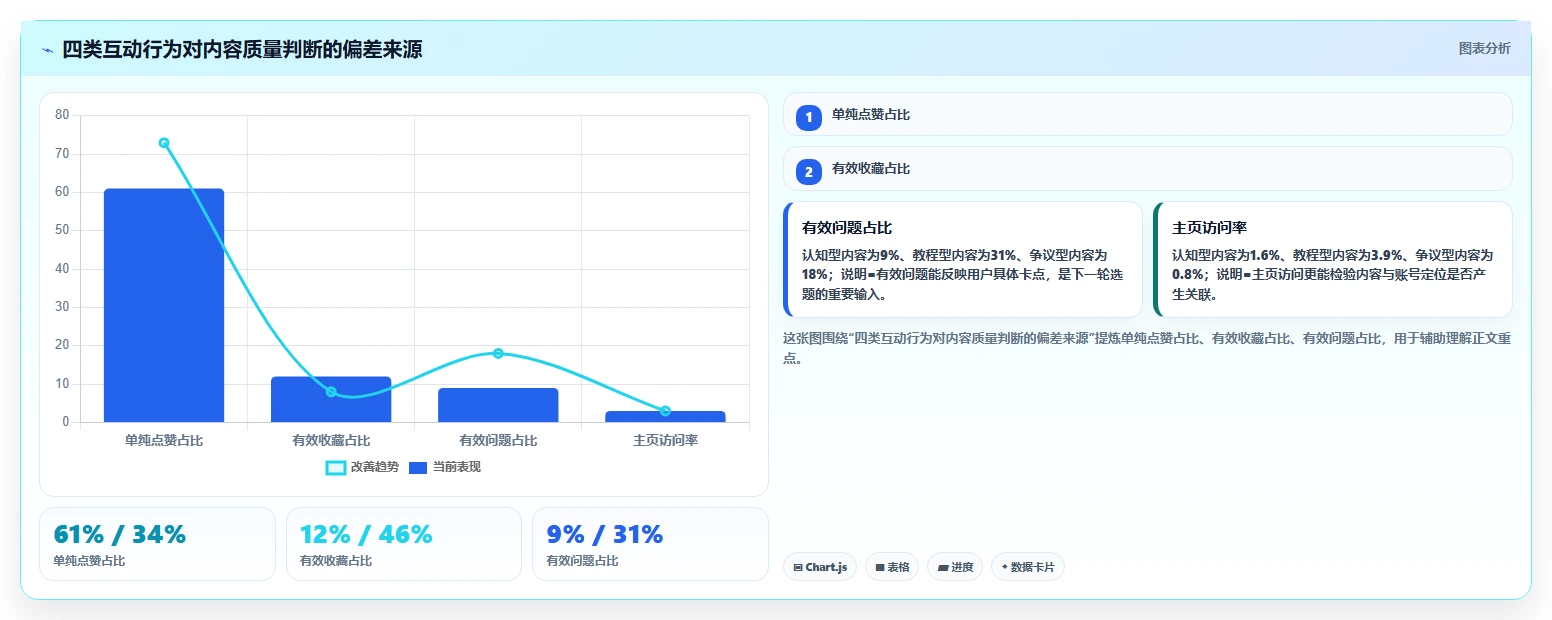1552x620 pixels.
Task: Click the 有效问题占比 bar in chart
Action: point(498,405)
